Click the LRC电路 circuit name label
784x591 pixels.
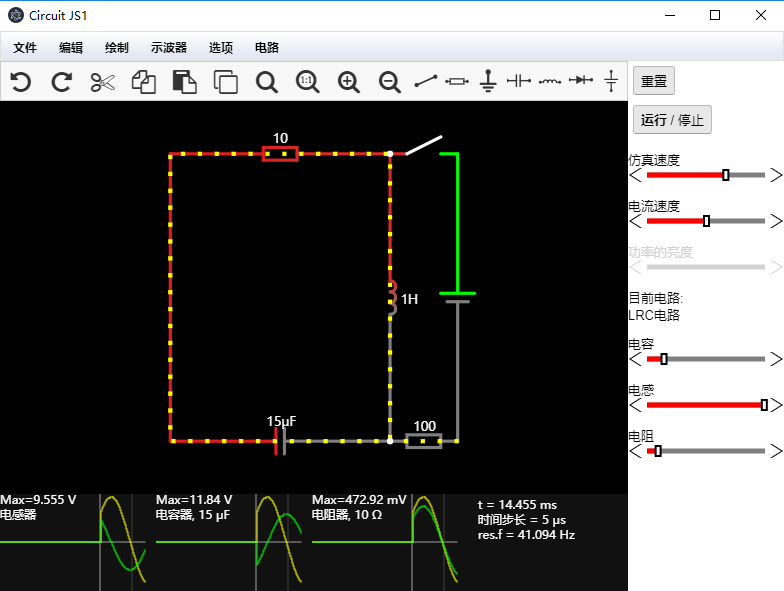pos(654,315)
